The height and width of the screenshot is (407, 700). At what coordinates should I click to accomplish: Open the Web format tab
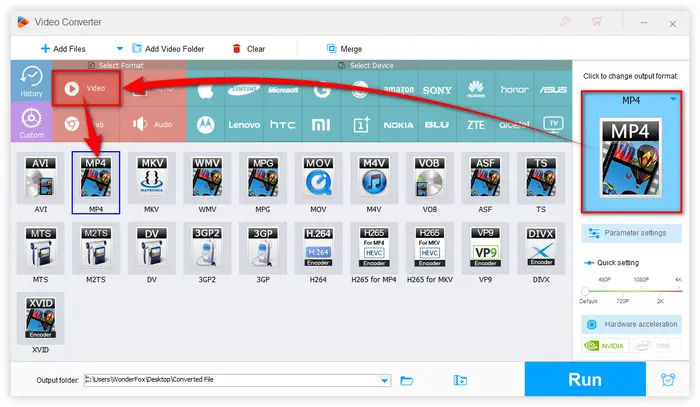coord(86,125)
